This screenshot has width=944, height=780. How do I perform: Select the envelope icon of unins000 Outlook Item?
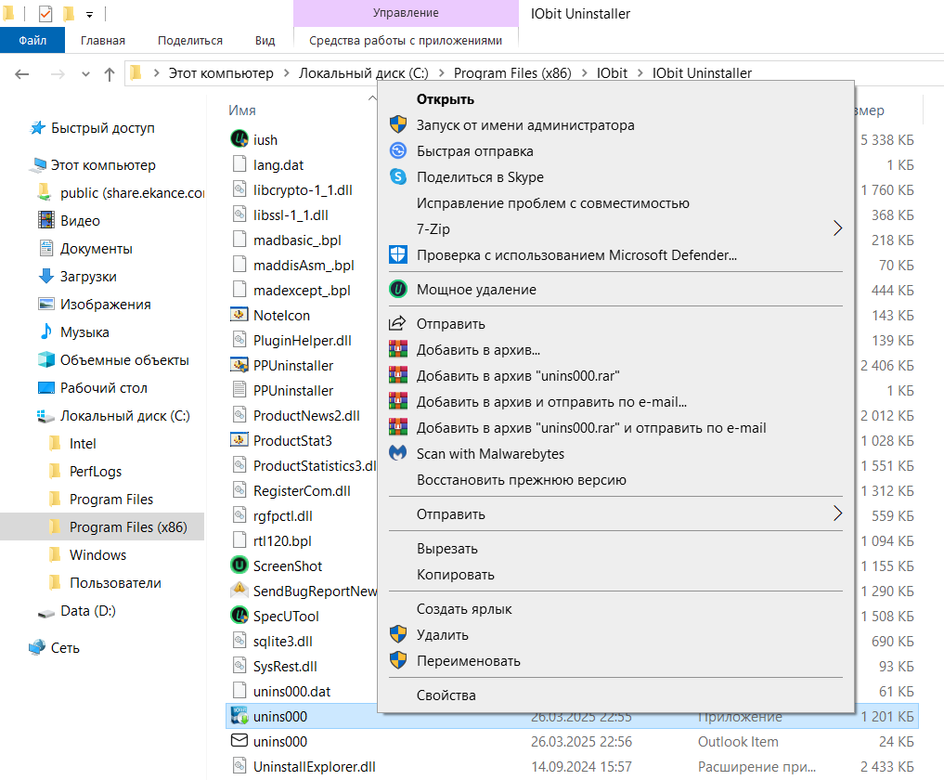239,741
